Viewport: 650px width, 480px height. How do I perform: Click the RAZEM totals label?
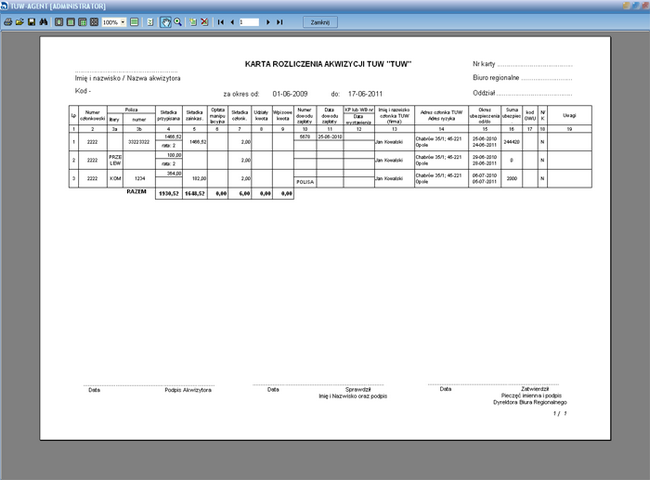[x=136, y=192]
